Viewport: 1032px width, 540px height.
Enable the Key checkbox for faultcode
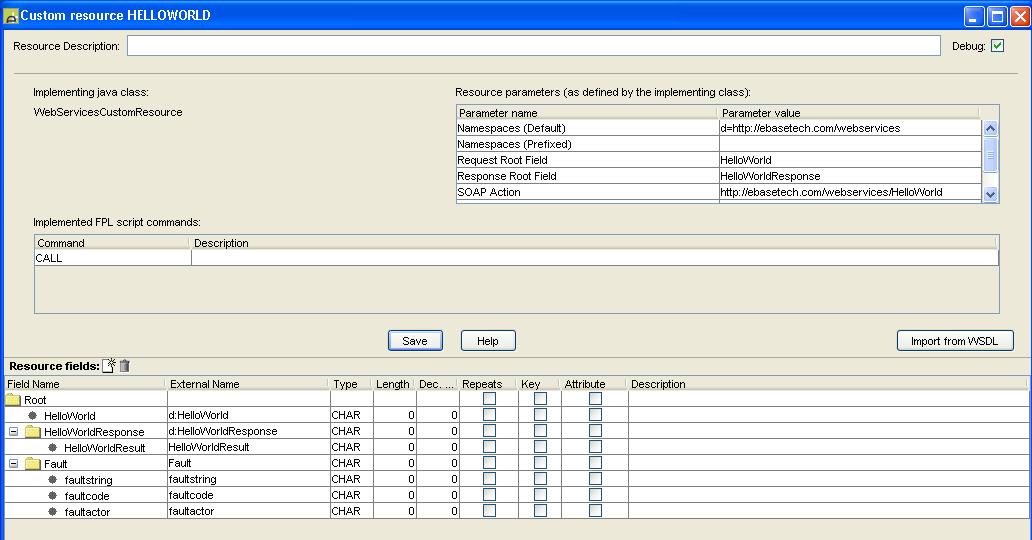(540, 495)
